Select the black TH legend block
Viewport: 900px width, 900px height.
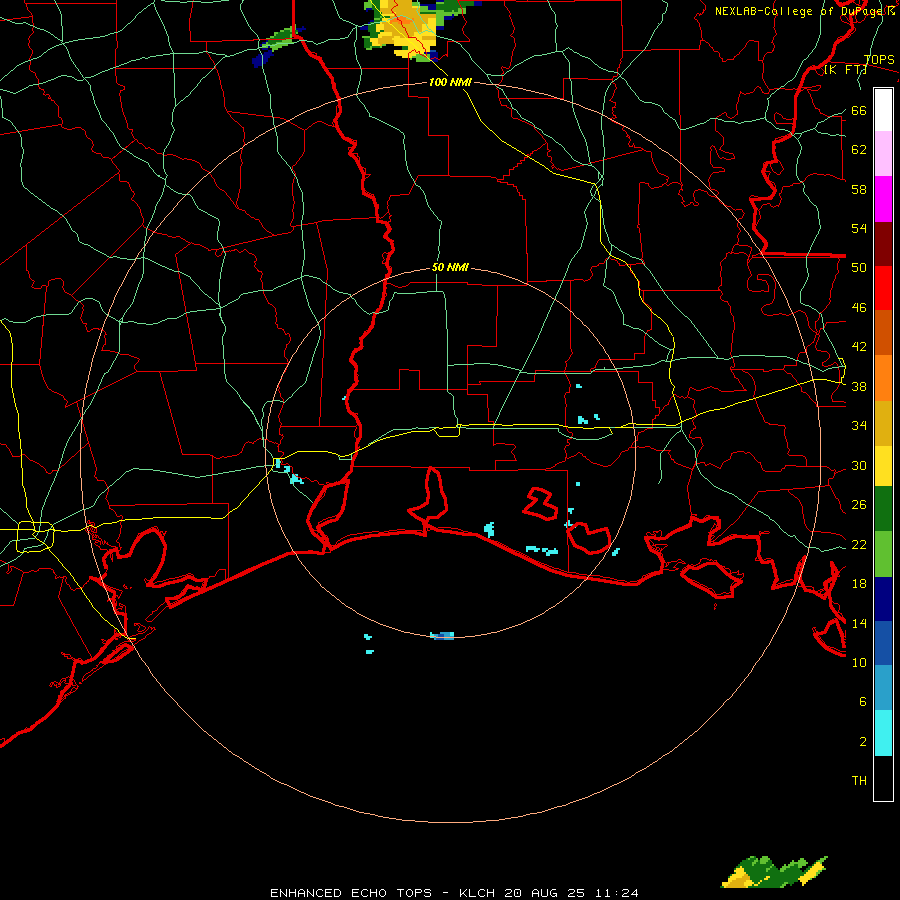pyautogui.click(x=883, y=778)
